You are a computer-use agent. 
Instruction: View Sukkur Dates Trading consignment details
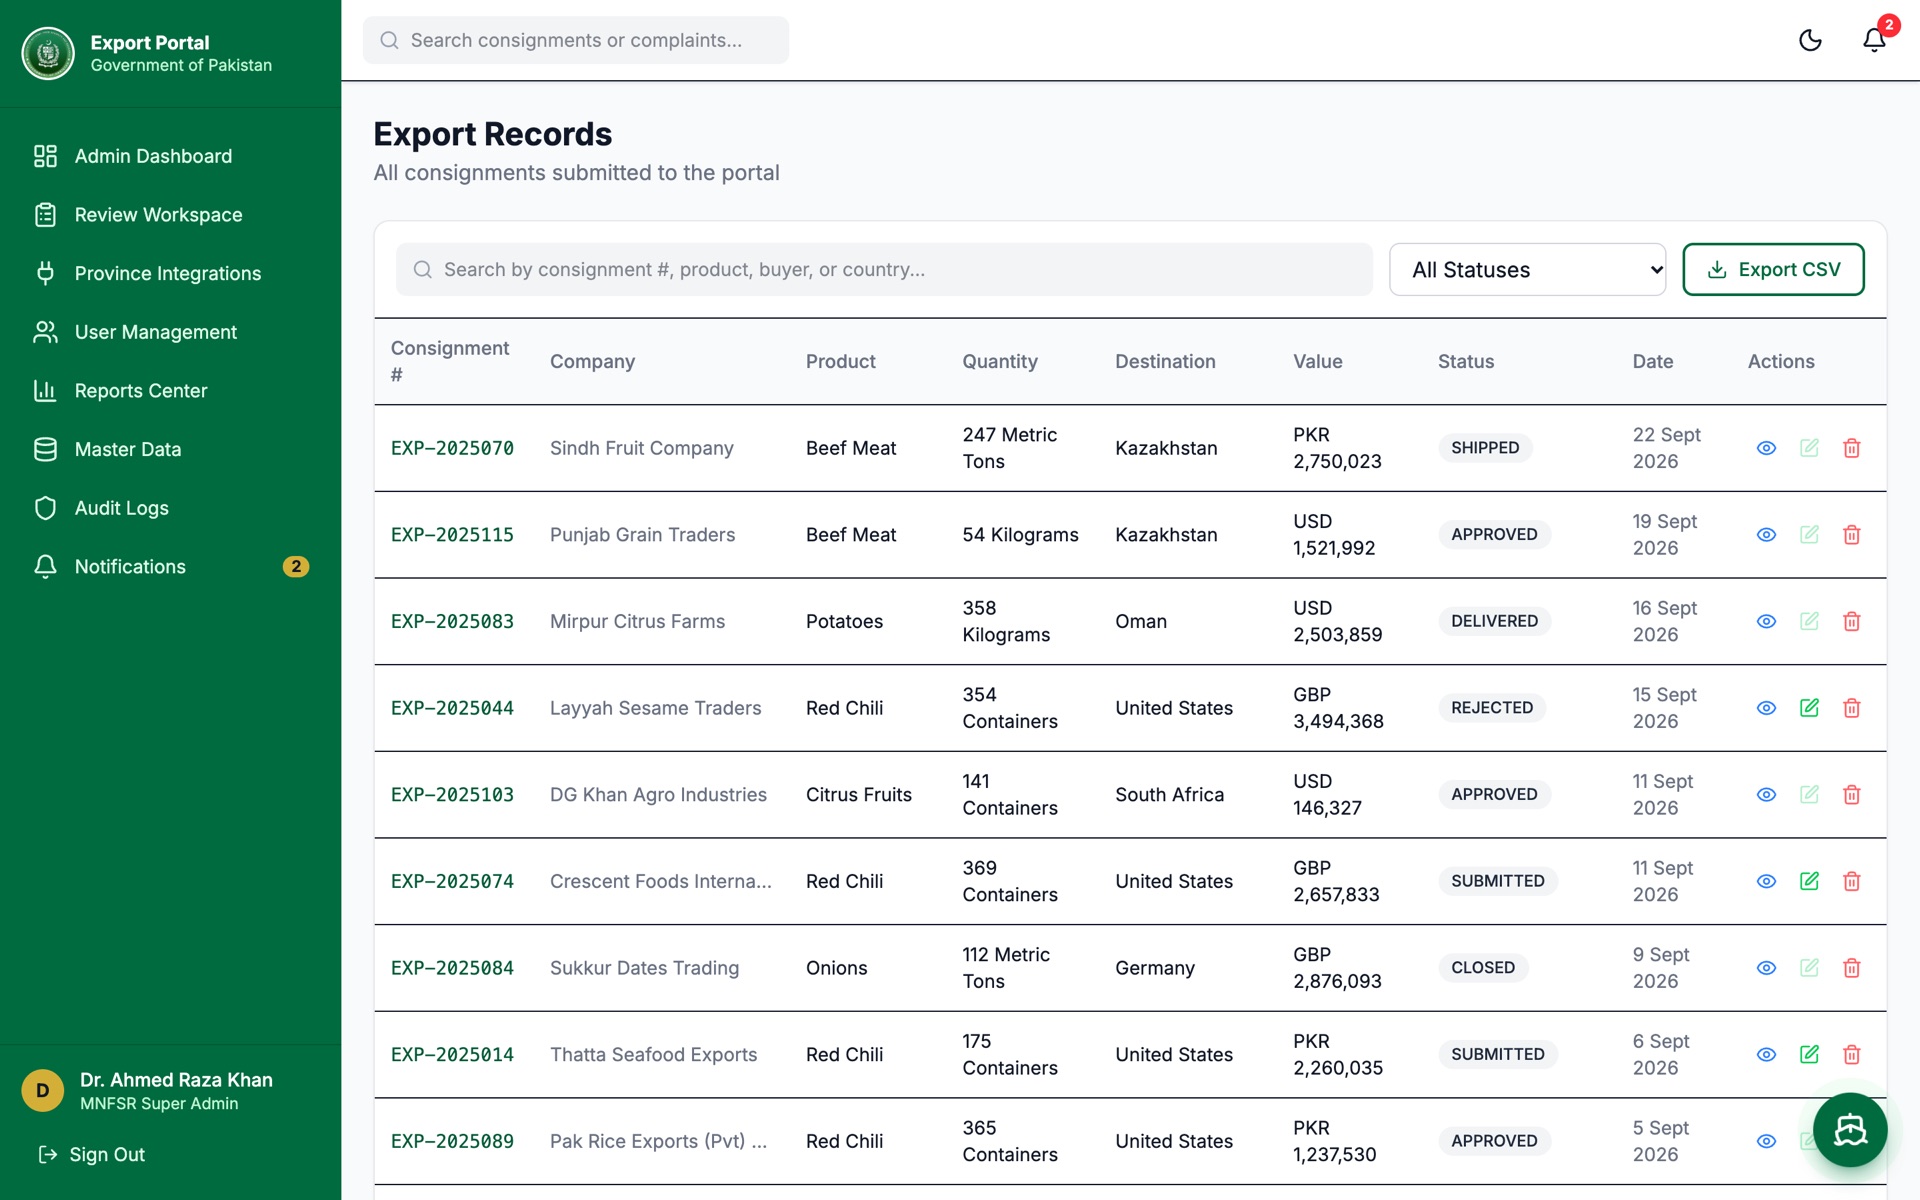tap(1767, 968)
